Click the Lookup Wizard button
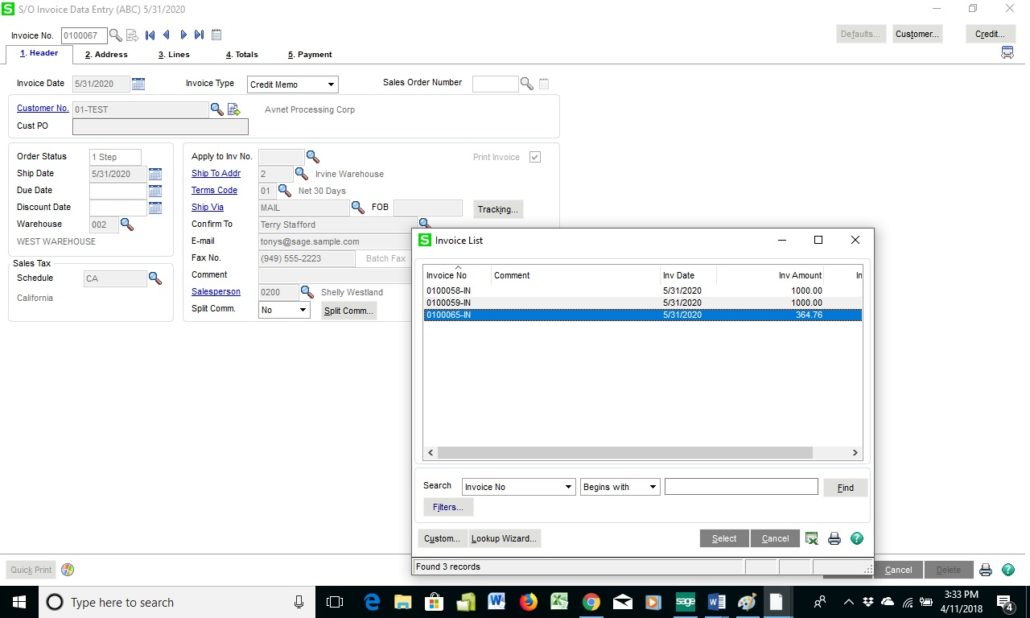The image size is (1030, 618). click(504, 538)
